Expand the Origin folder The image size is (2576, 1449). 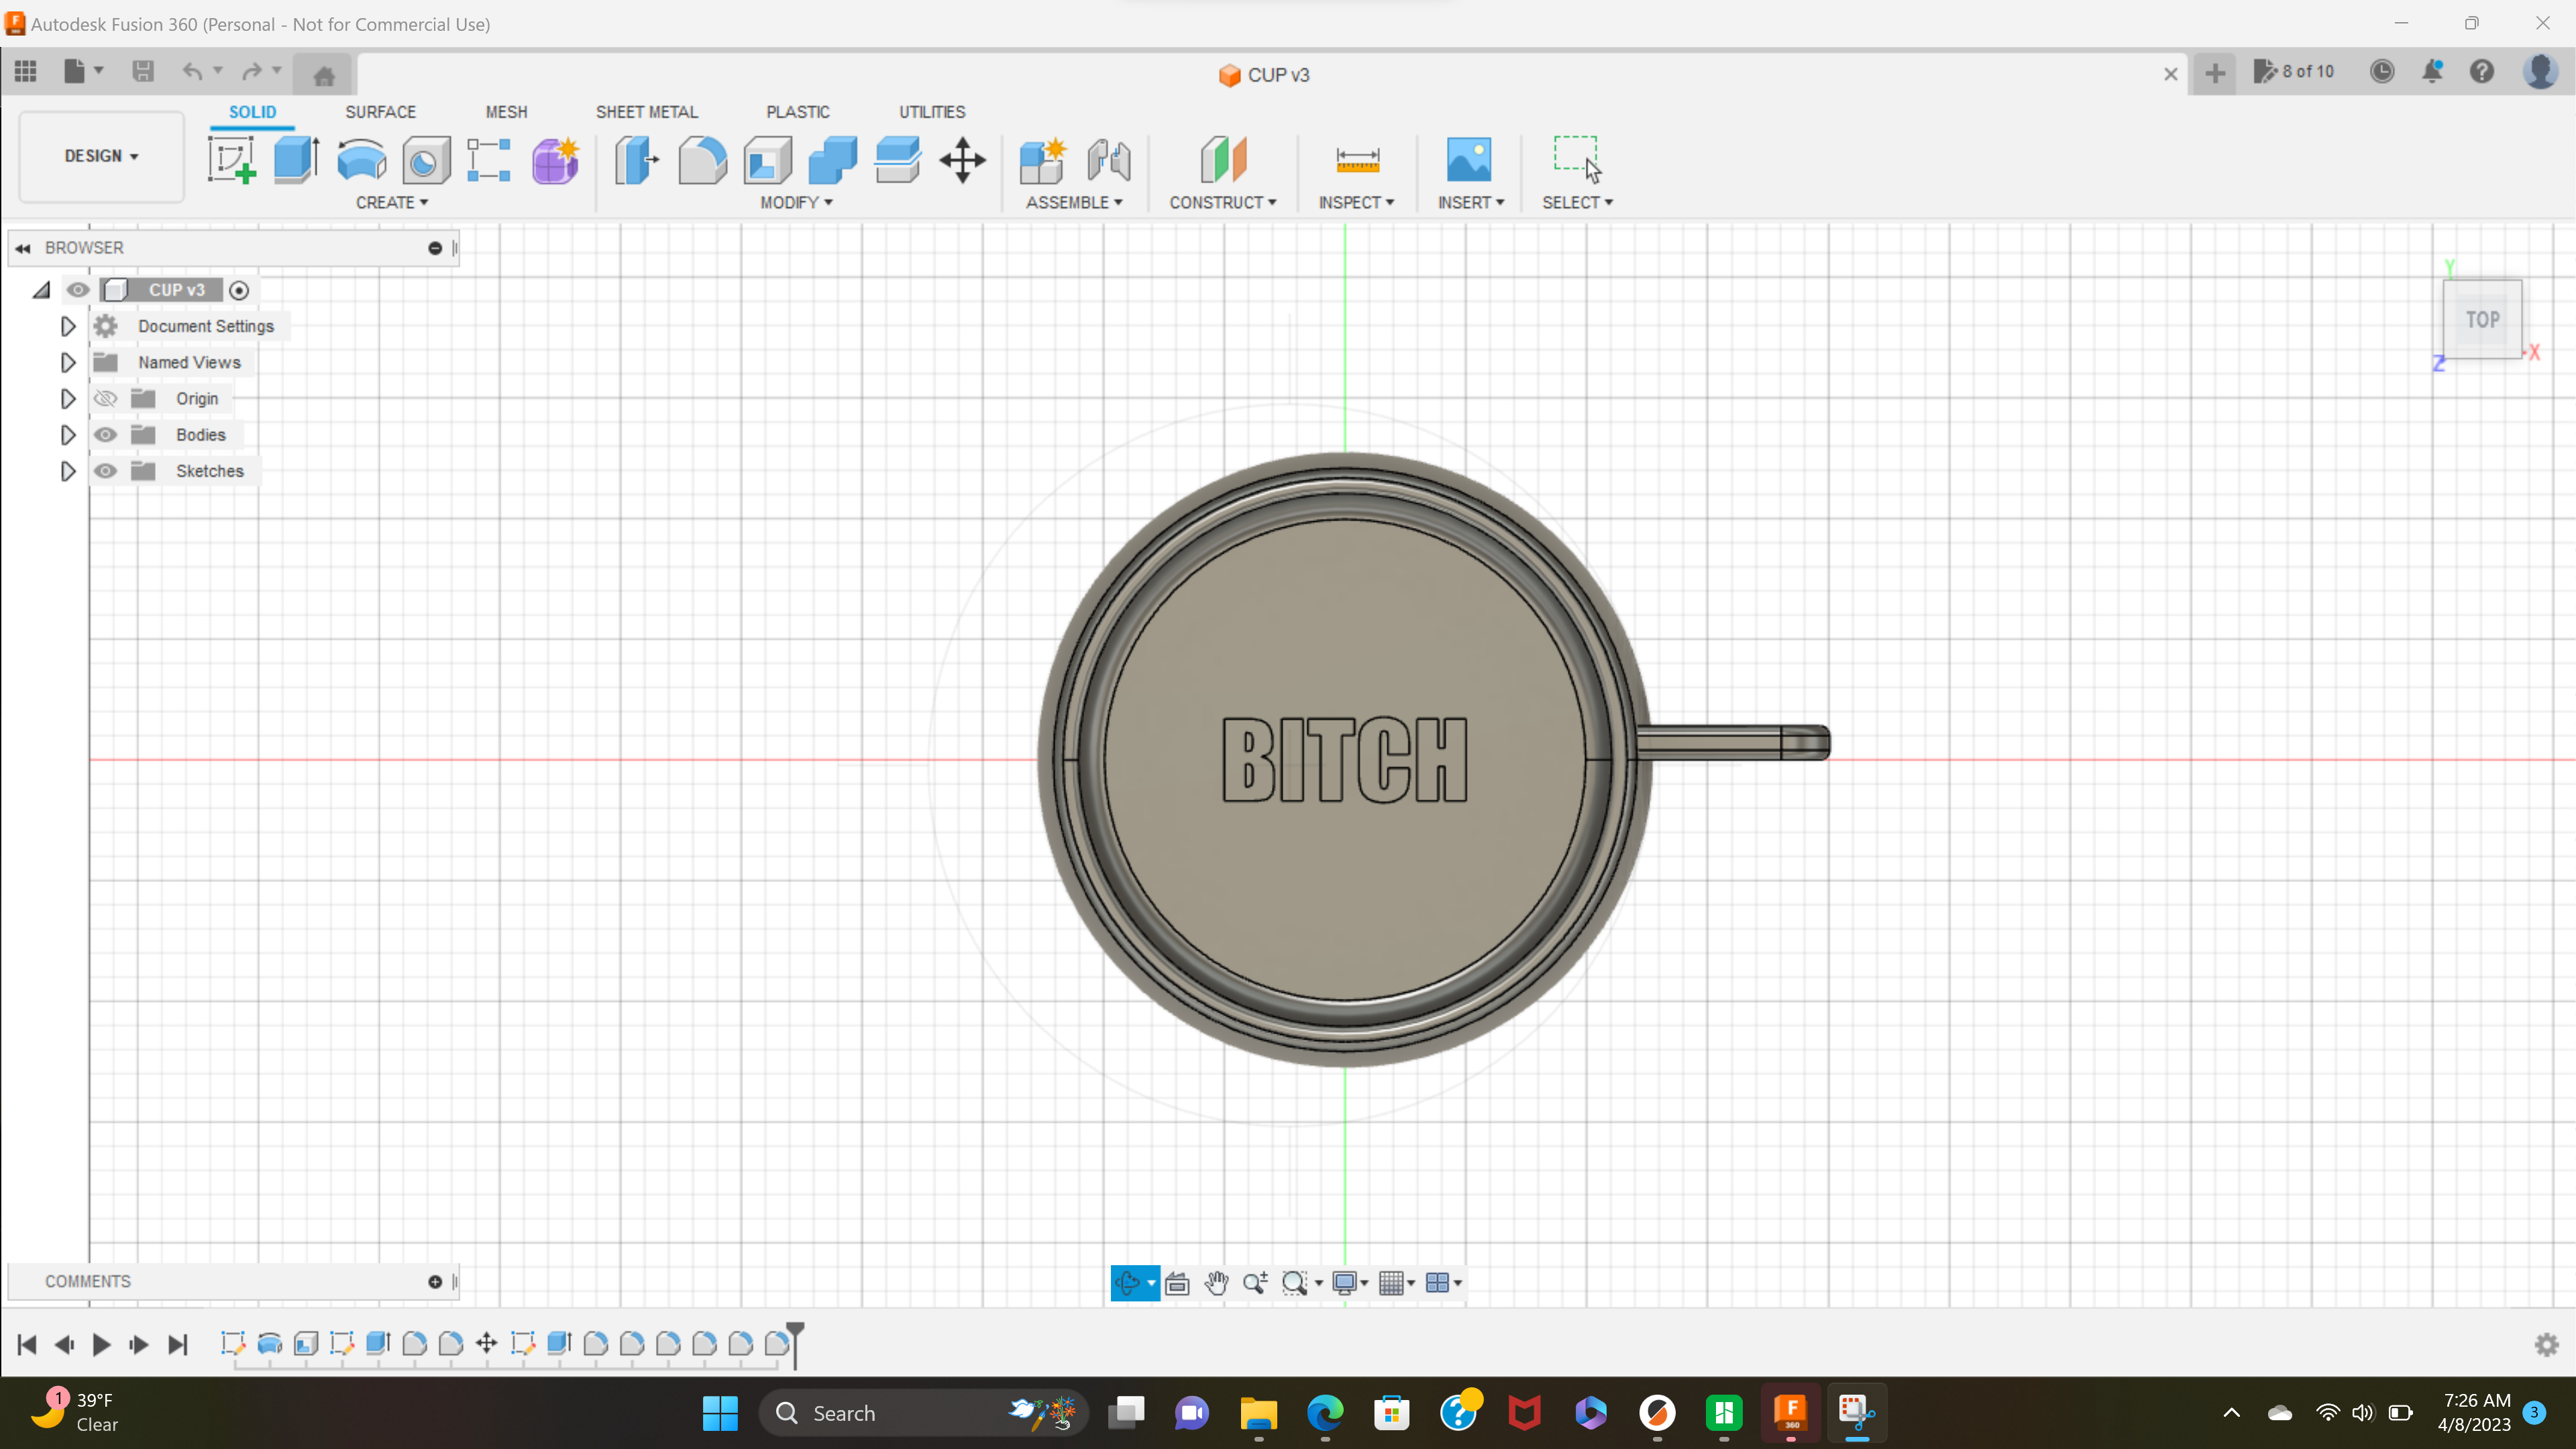point(68,399)
